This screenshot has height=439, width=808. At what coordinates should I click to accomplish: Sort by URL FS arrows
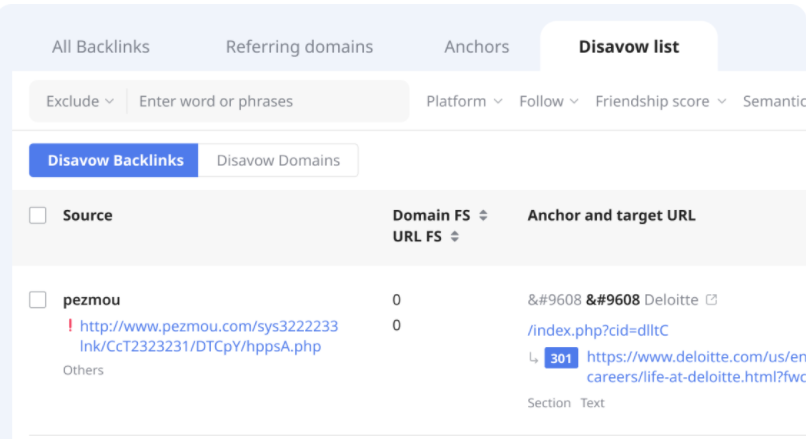point(454,237)
